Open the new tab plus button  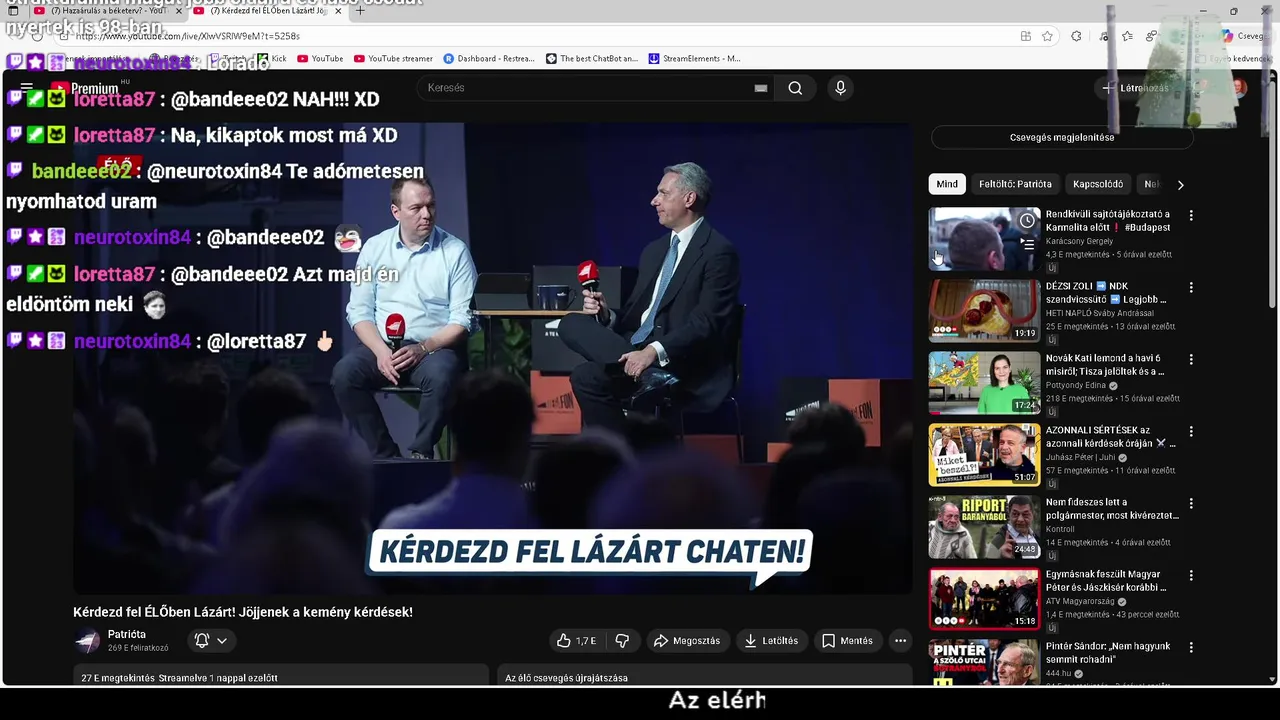click(x=360, y=11)
